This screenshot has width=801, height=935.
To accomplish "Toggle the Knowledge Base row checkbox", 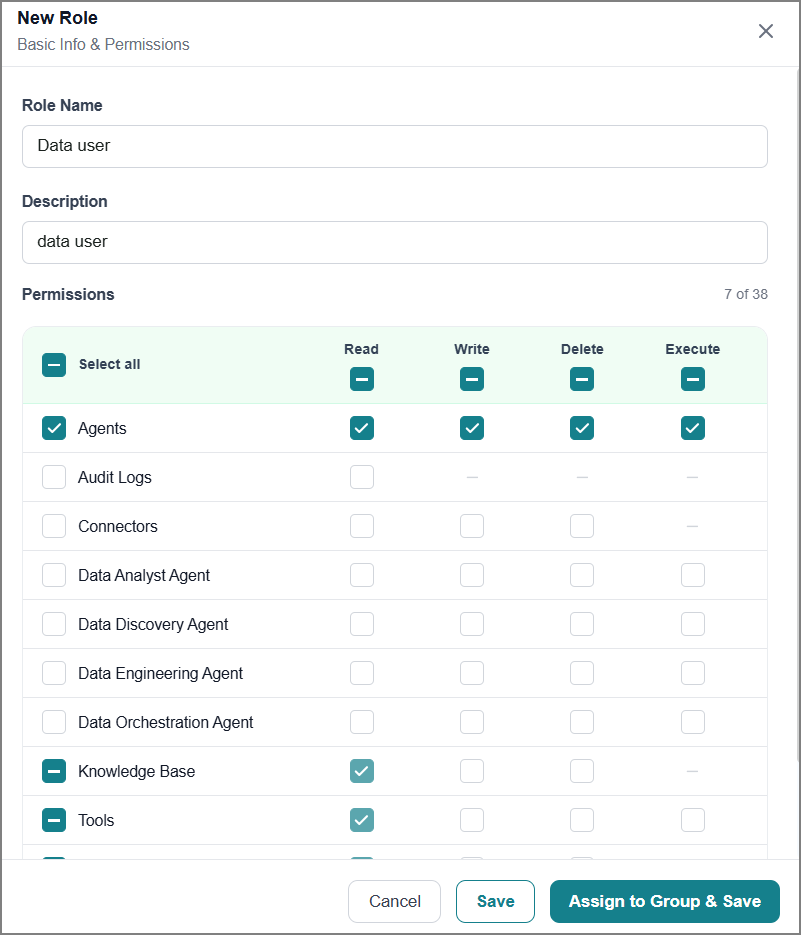I will [x=54, y=771].
